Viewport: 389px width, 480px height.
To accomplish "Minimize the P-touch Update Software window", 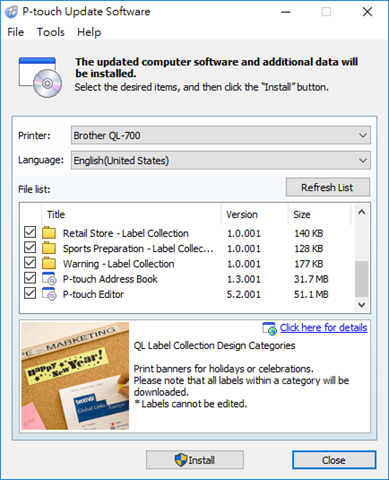I will pyautogui.click(x=286, y=12).
